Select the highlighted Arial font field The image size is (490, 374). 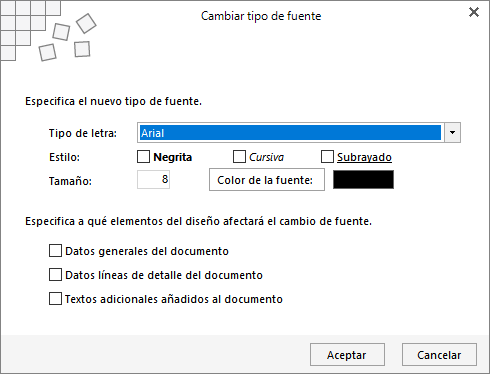[x=290, y=133]
